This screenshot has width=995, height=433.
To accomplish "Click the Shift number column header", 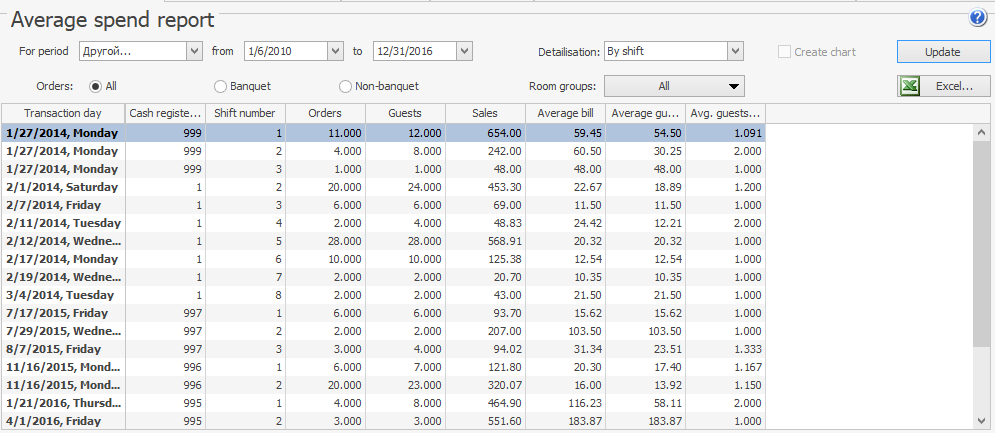I will (245, 114).
